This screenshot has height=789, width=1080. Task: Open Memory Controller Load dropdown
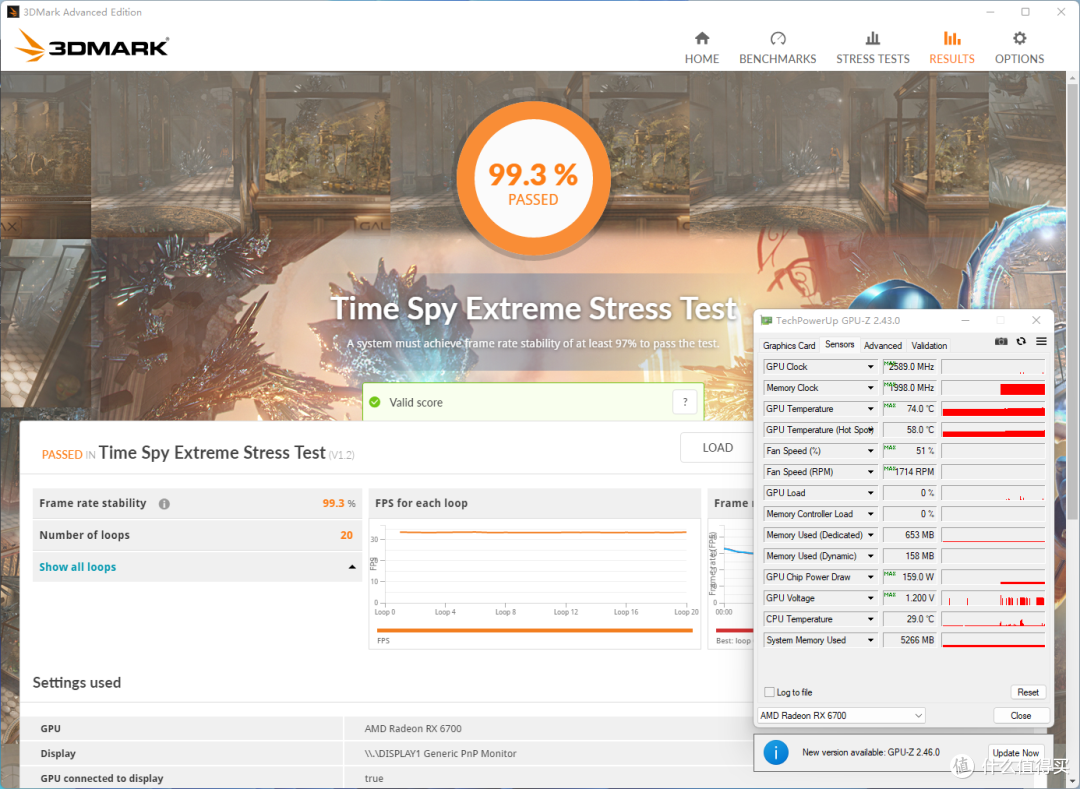click(871, 514)
